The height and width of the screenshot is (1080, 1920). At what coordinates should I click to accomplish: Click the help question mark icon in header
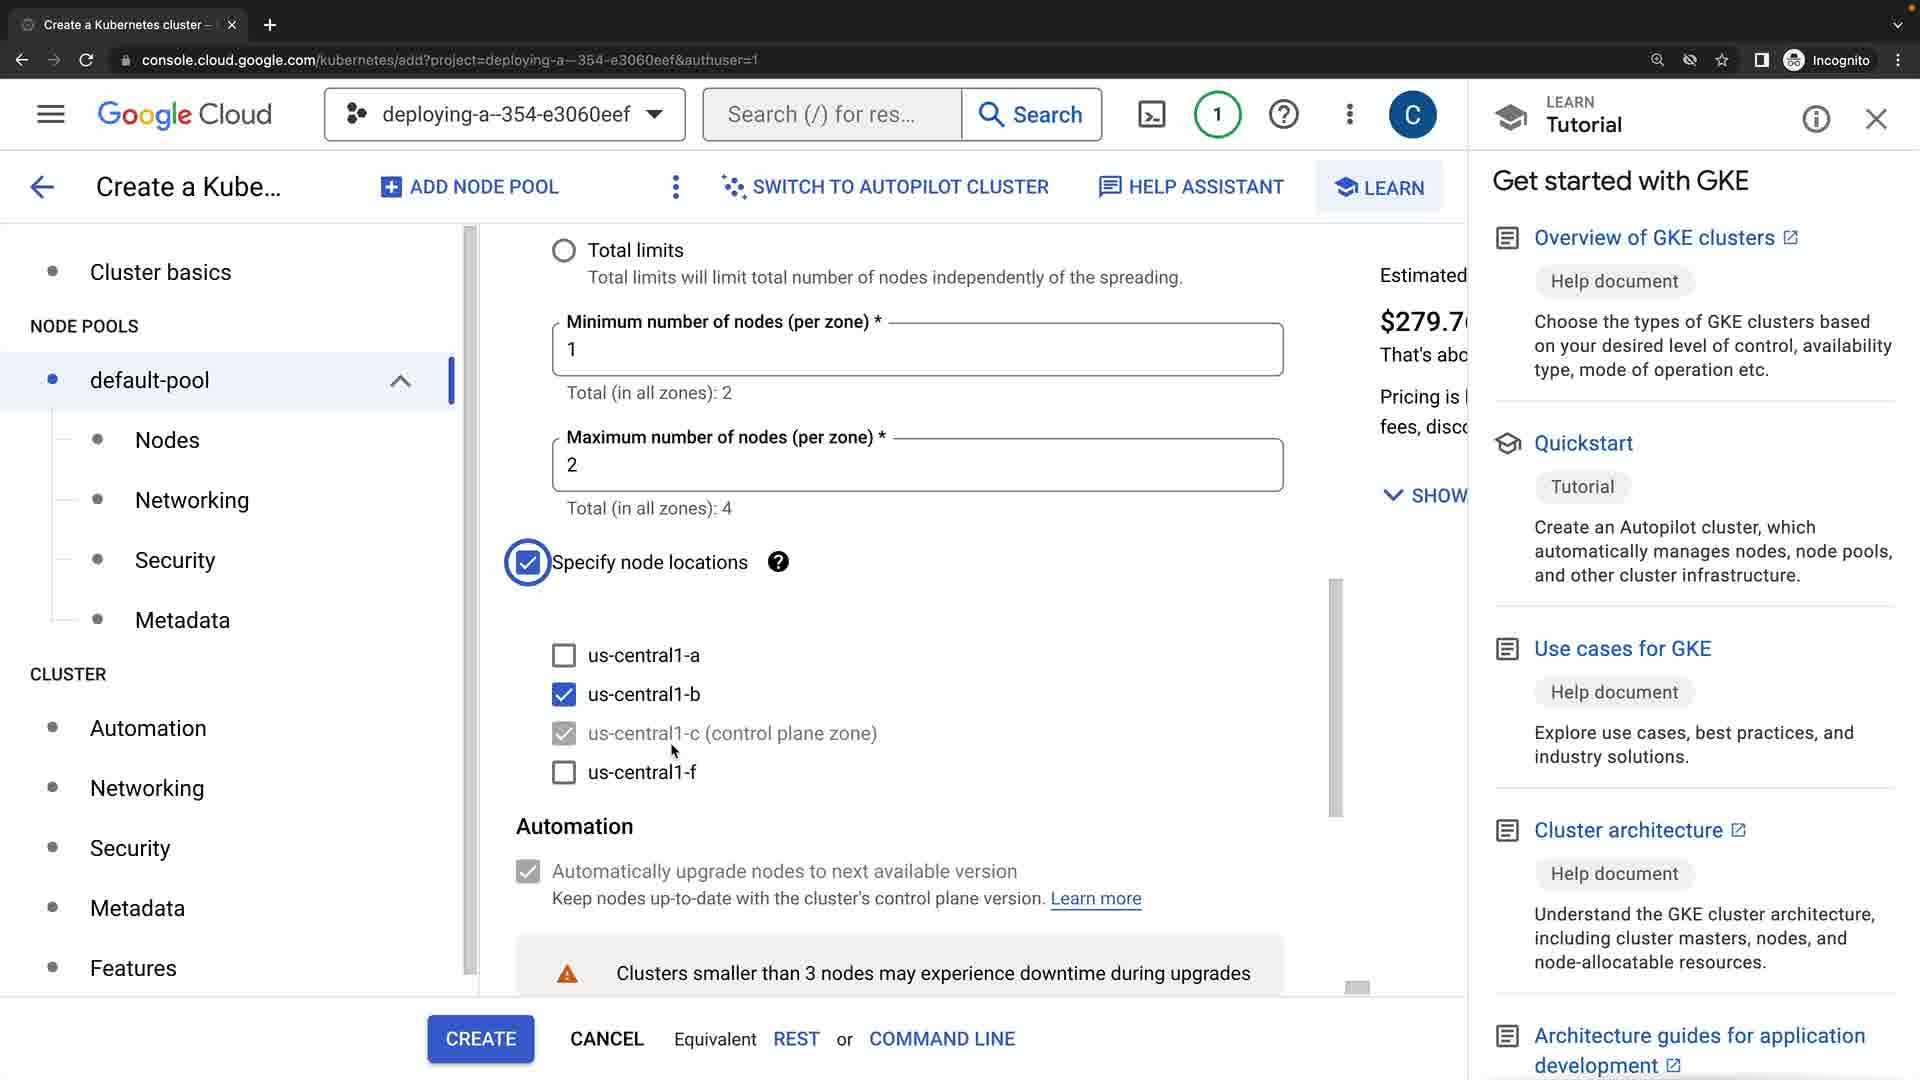(1283, 115)
